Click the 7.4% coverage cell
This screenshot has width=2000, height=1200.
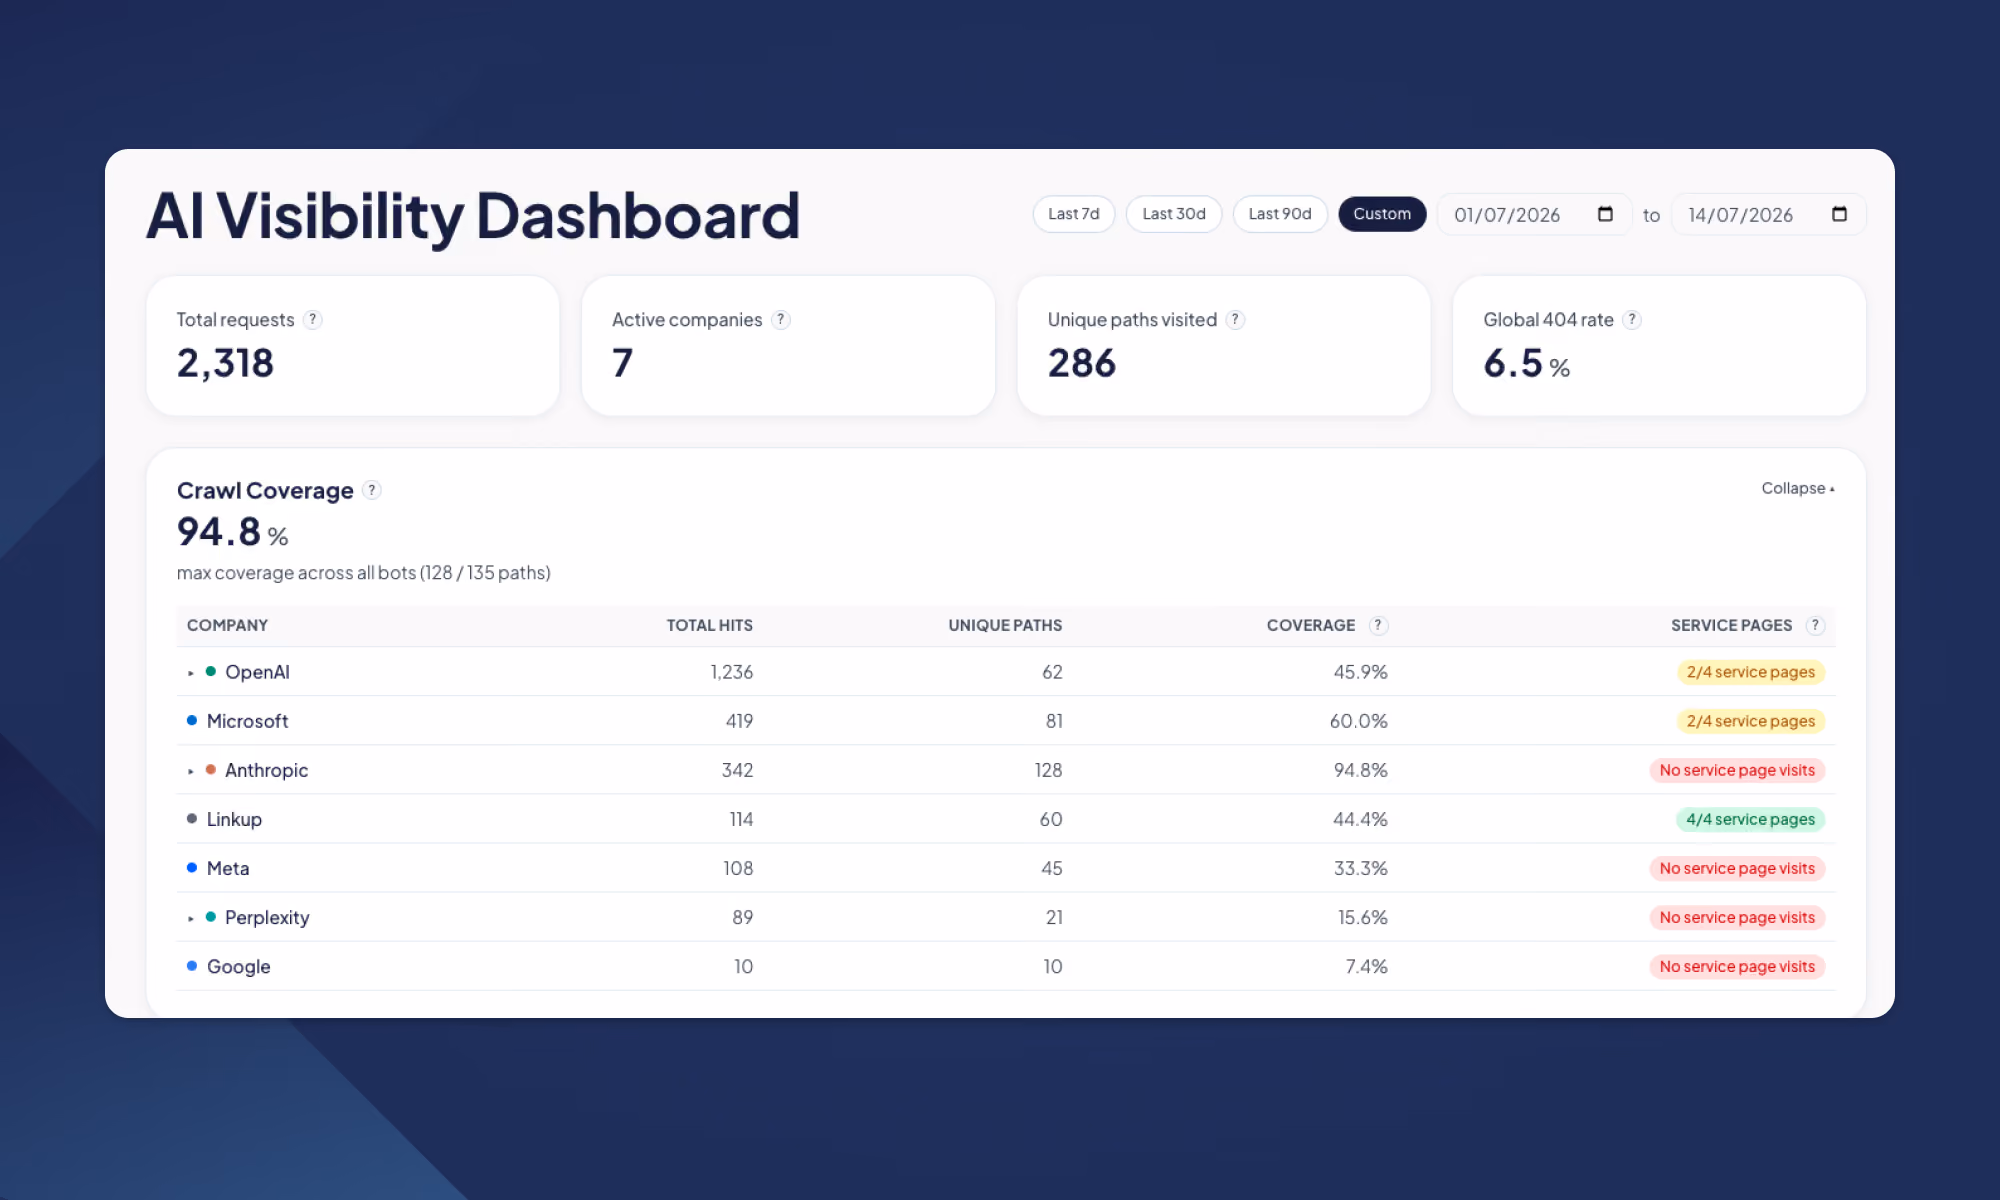pos(1366,966)
